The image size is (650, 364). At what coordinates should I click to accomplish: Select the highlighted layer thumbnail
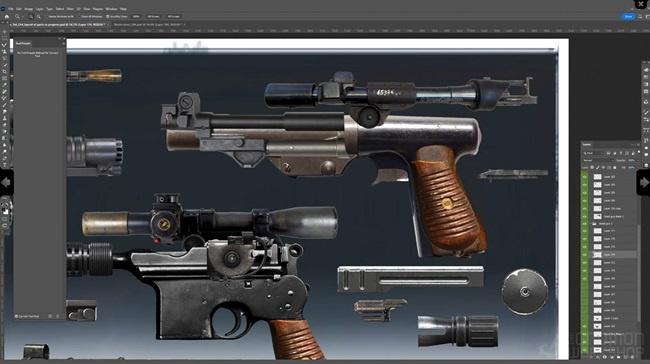(597, 255)
